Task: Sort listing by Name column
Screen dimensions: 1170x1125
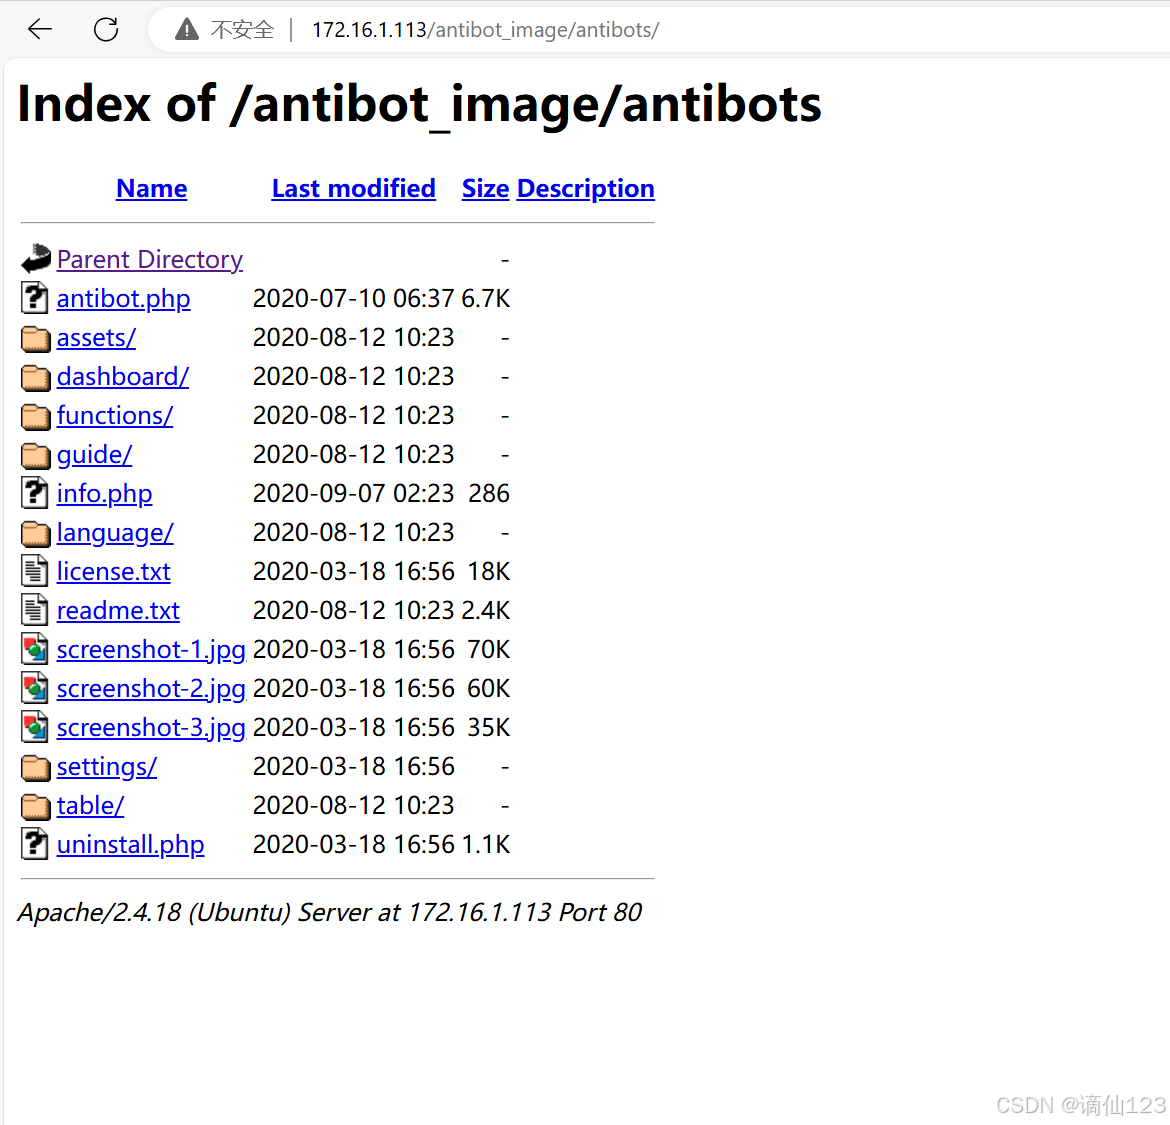Action: 151,189
